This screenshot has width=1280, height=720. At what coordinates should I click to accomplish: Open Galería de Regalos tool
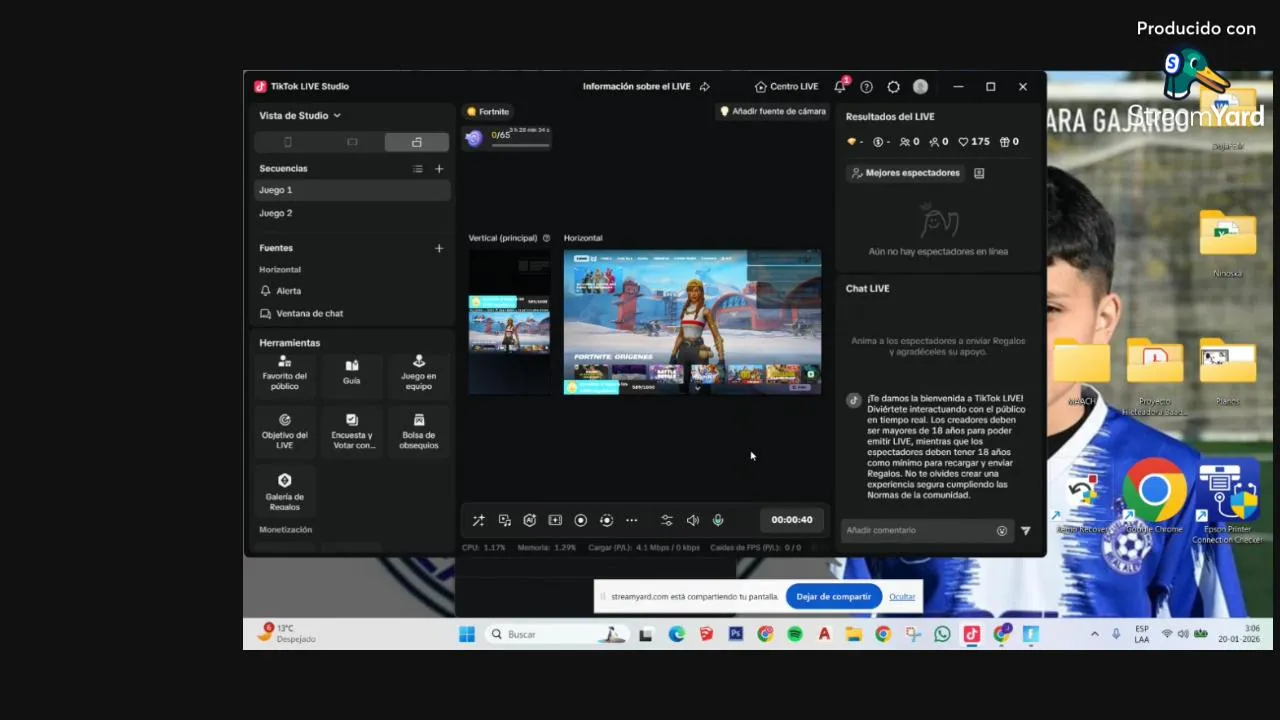tap(285, 491)
